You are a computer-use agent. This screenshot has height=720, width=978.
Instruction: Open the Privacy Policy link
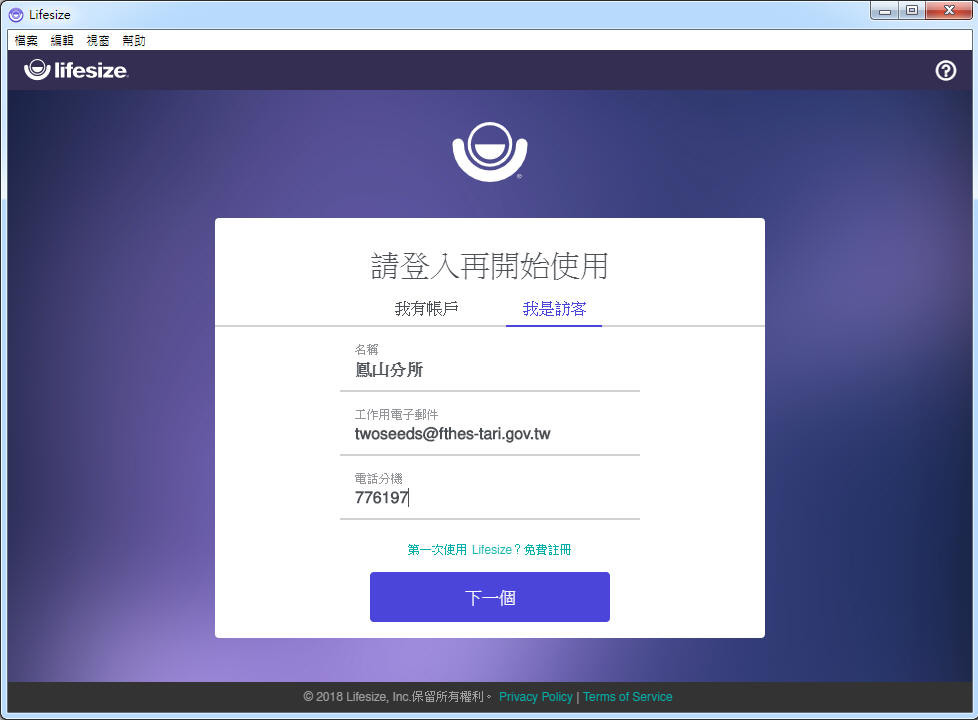[536, 697]
